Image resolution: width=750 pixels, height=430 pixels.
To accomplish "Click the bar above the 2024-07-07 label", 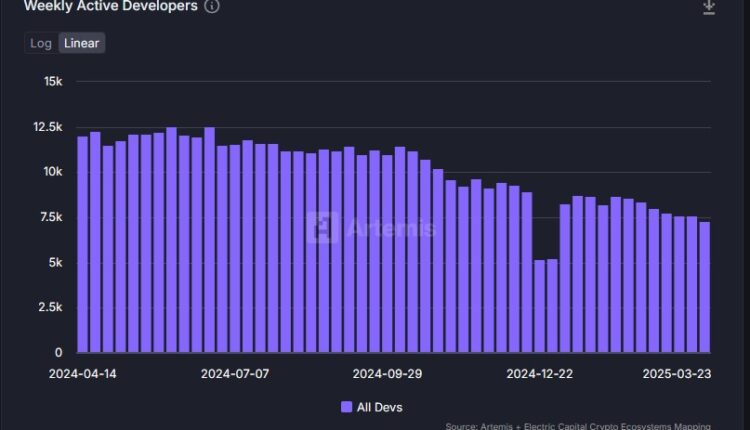I will pos(235,249).
